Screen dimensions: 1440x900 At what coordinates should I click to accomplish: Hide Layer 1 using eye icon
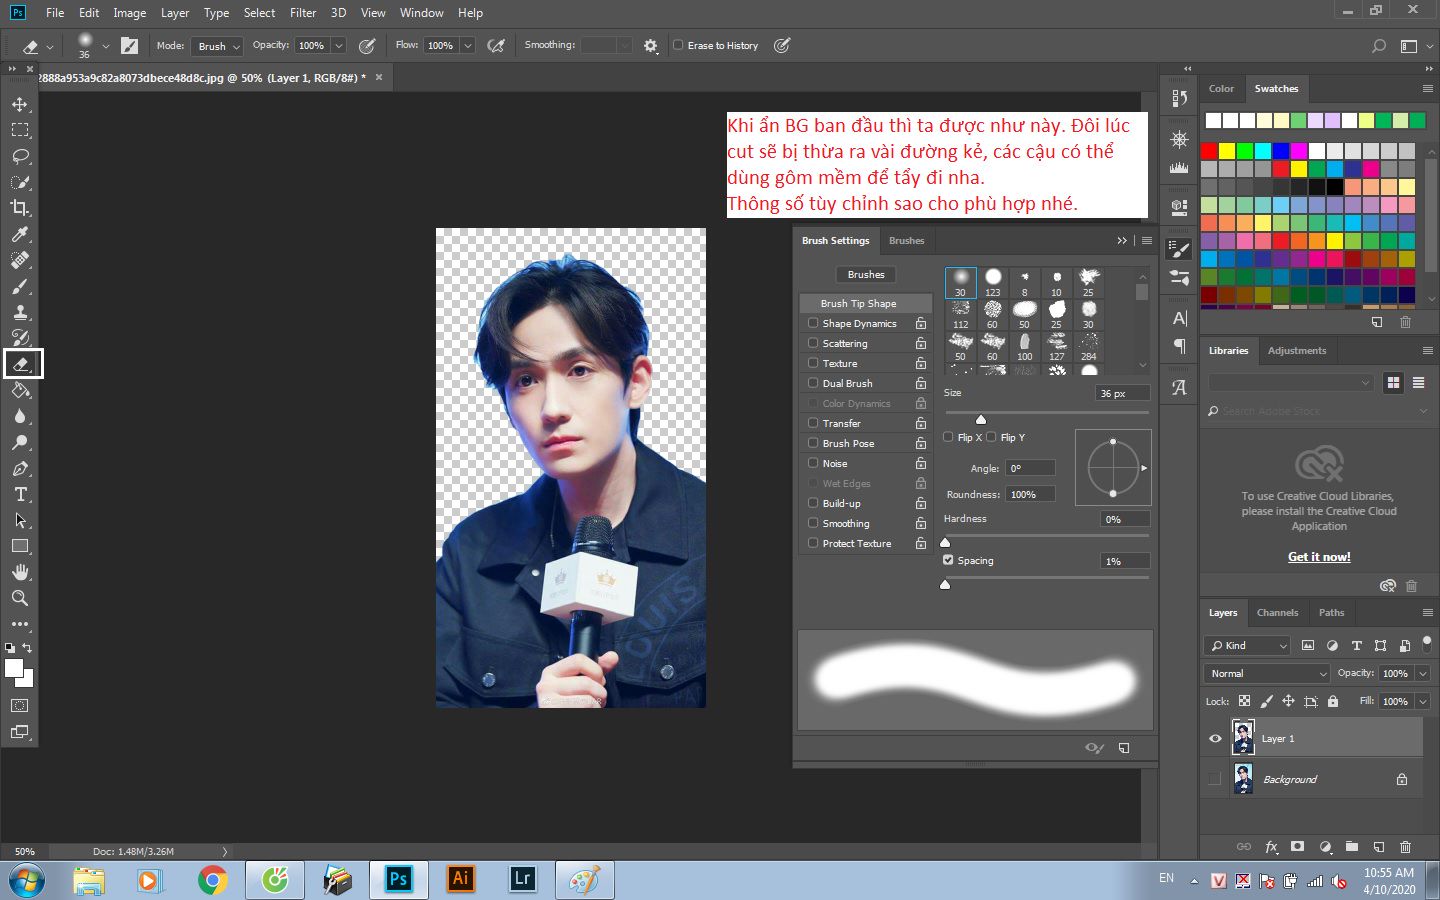1215,739
